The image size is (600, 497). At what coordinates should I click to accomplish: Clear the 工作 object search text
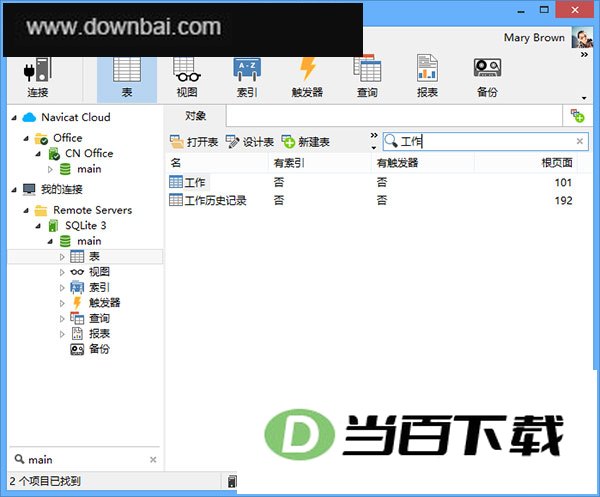pos(580,141)
